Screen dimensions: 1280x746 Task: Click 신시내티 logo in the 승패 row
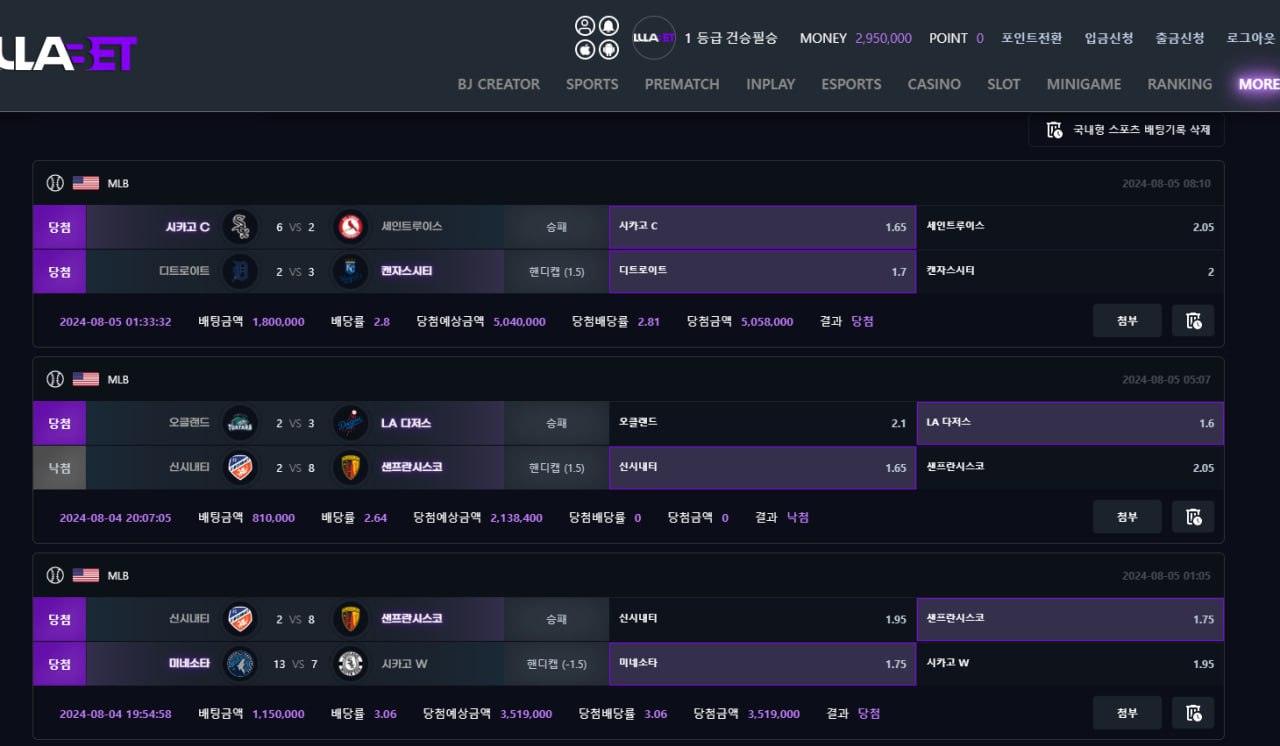pos(240,619)
